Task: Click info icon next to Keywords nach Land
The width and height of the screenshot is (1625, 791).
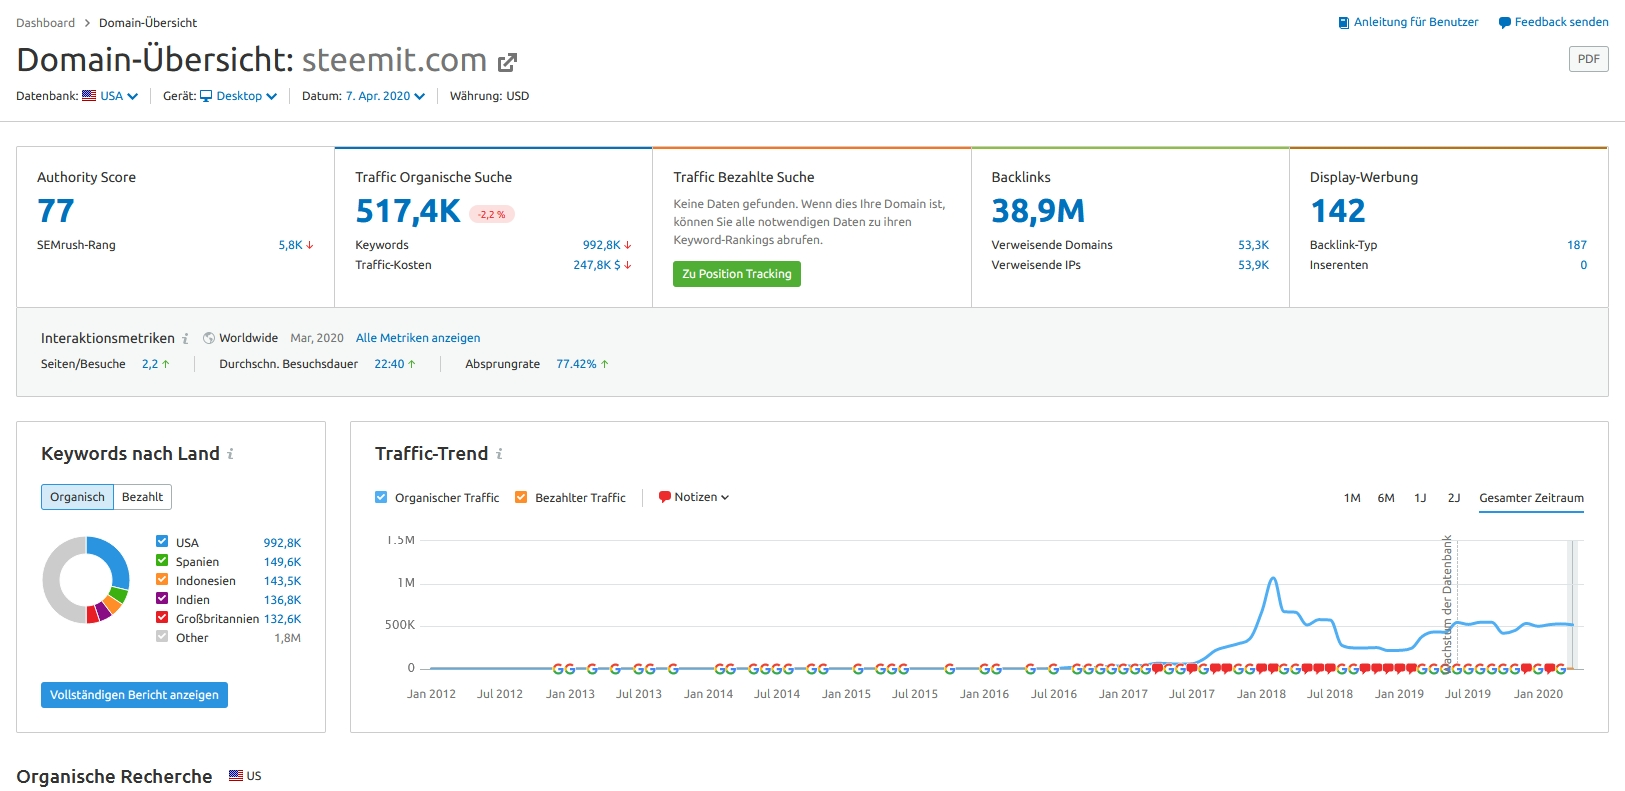Action: tap(230, 454)
